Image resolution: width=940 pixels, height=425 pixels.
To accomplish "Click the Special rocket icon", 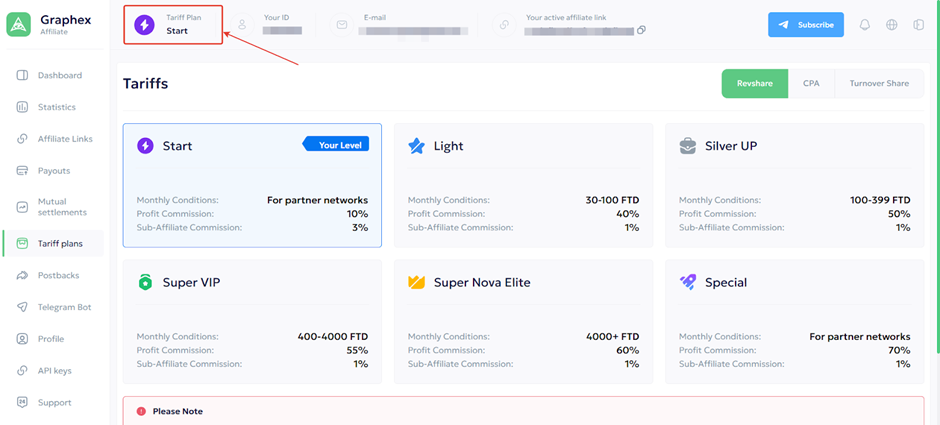I will (688, 283).
